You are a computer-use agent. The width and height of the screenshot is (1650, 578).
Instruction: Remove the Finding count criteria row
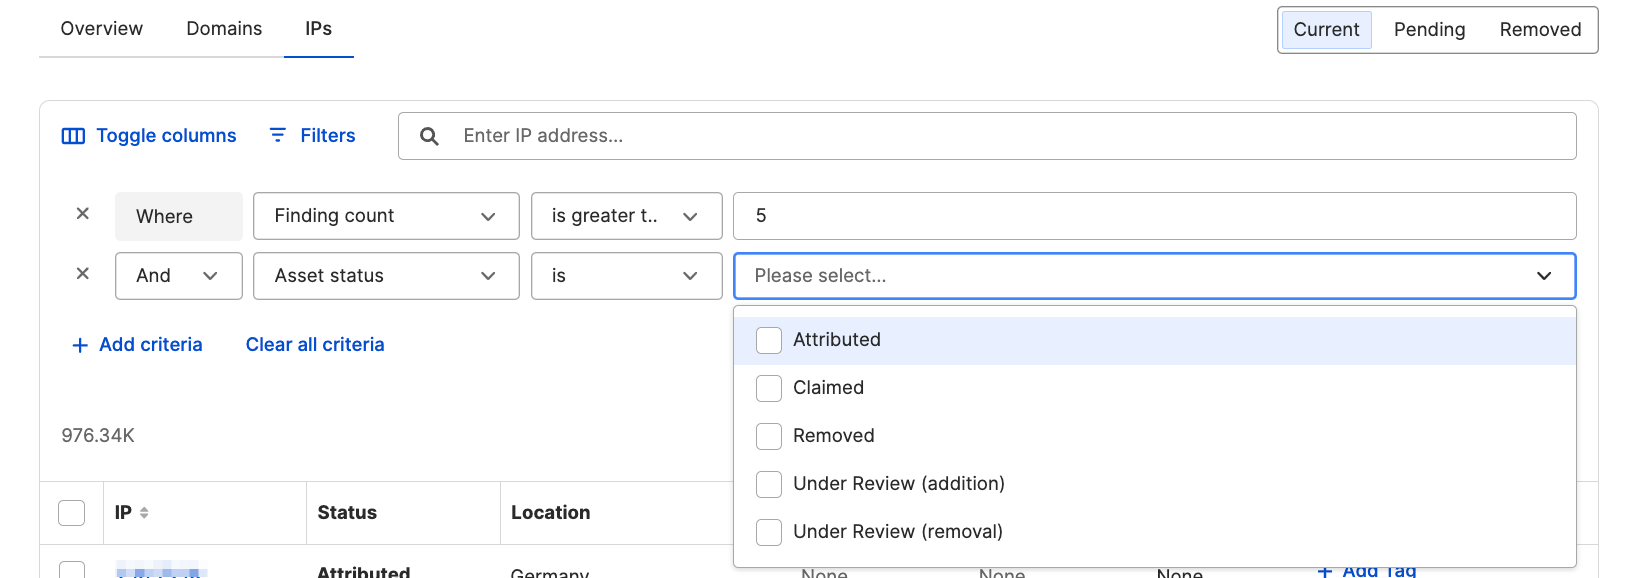tap(83, 214)
